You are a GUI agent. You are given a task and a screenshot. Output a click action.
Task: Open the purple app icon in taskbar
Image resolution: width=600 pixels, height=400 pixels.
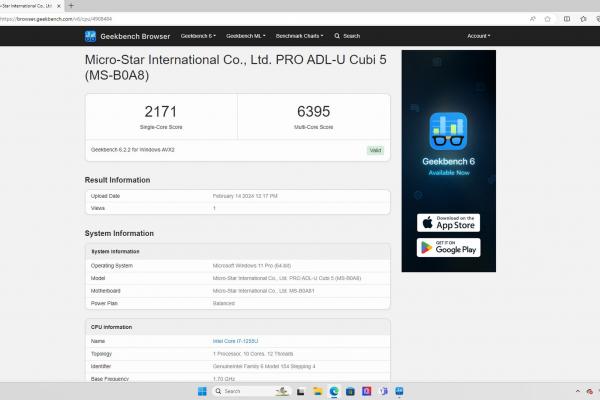pyautogui.click(x=367, y=391)
